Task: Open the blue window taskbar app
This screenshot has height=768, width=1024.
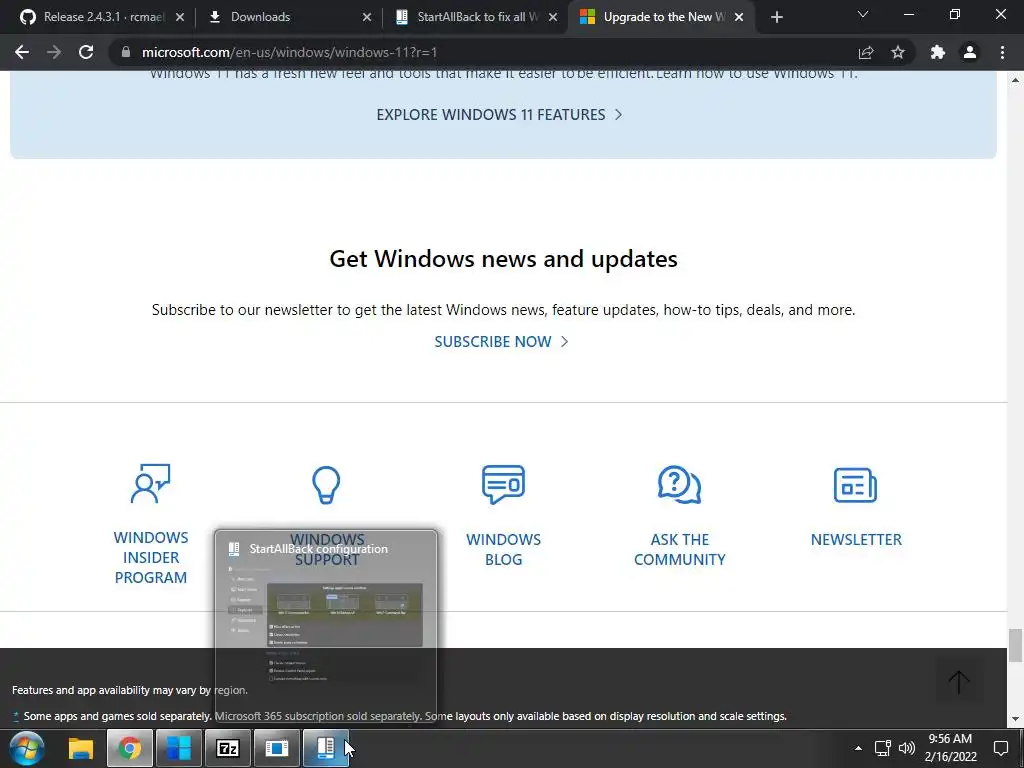Action: click(x=277, y=748)
